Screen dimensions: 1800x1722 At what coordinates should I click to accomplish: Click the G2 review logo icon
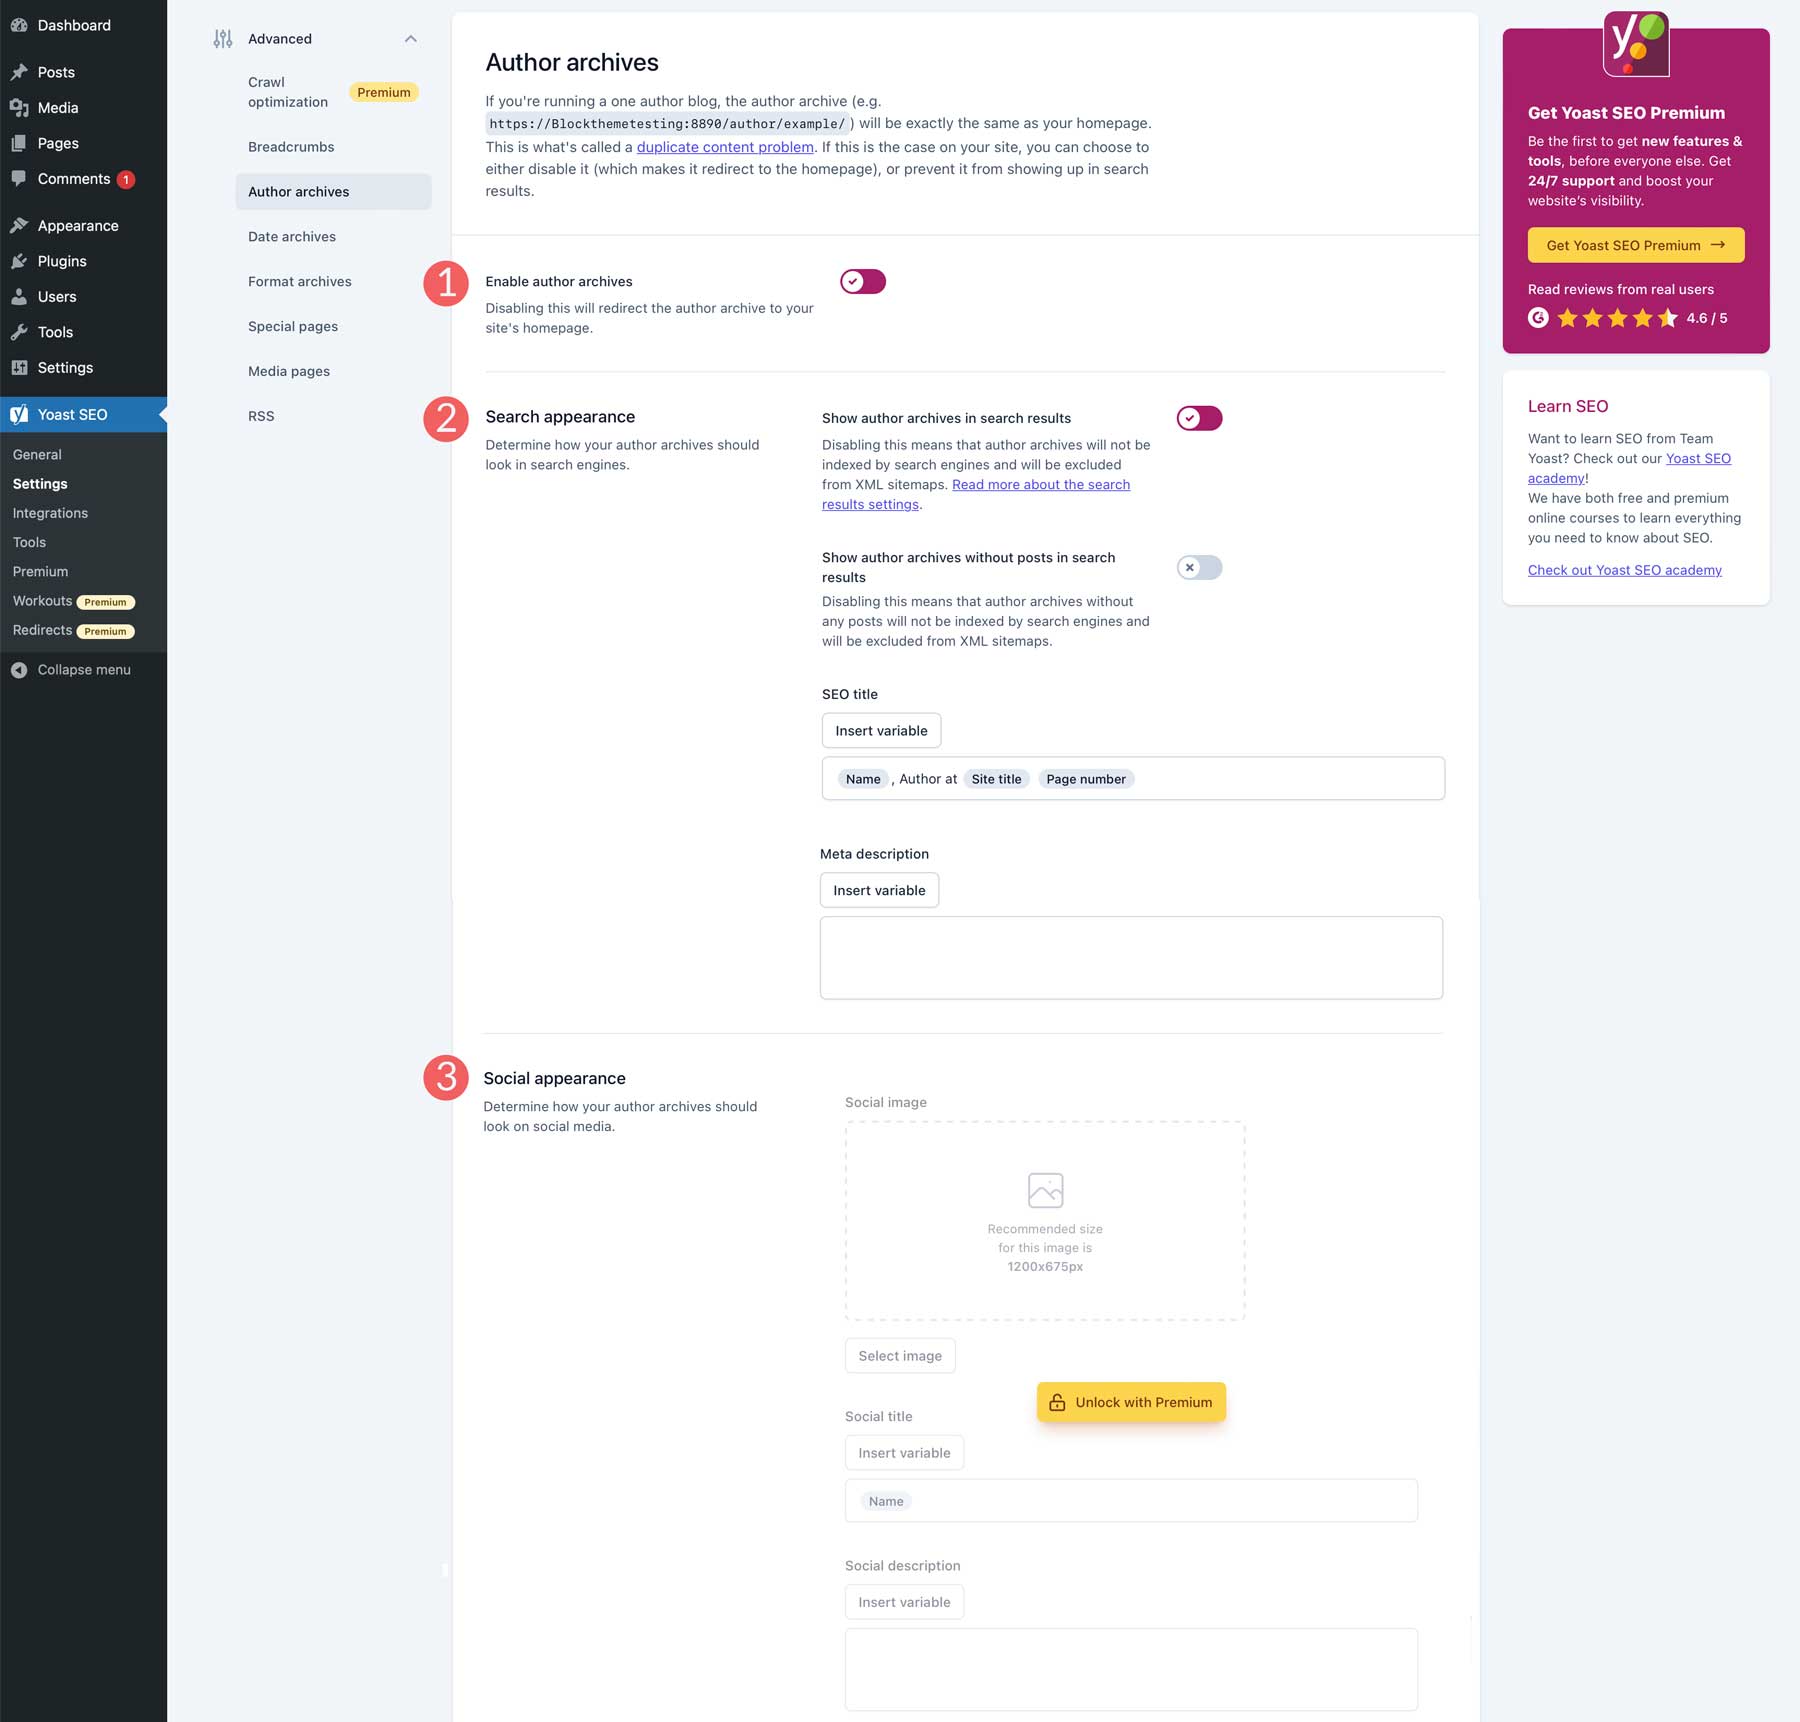[1538, 318]
